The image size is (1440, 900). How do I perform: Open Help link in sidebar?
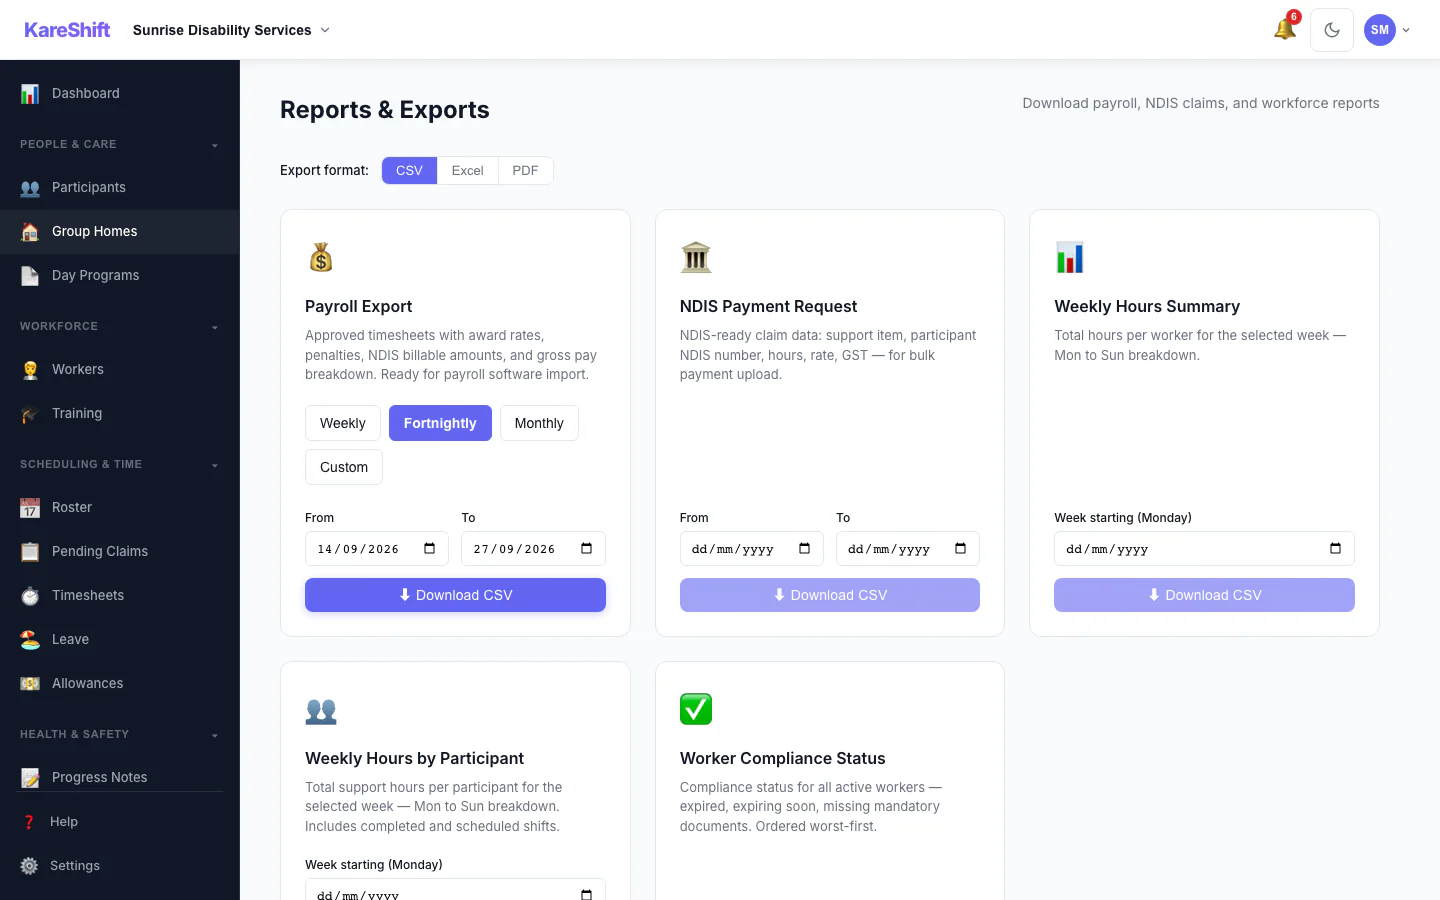pos(120,822)
